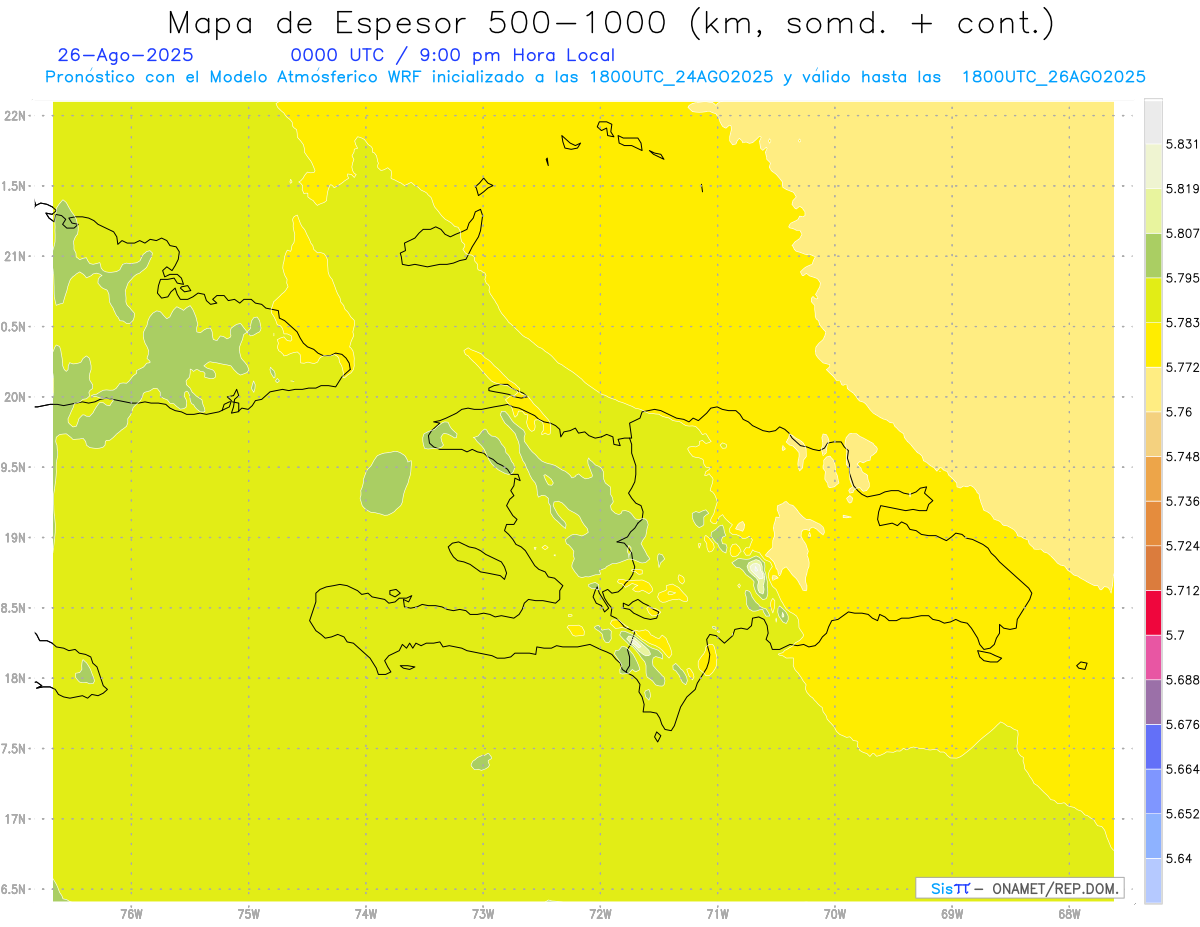Select the '72W' longitude label
The width and height of the screenshot is (1200, 927).
coord(600,913)
